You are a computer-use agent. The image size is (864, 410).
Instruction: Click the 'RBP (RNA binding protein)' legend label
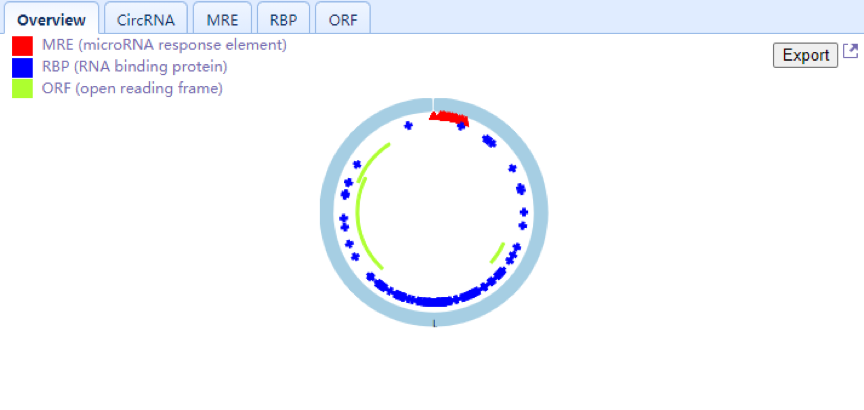[x=134, y=67]
